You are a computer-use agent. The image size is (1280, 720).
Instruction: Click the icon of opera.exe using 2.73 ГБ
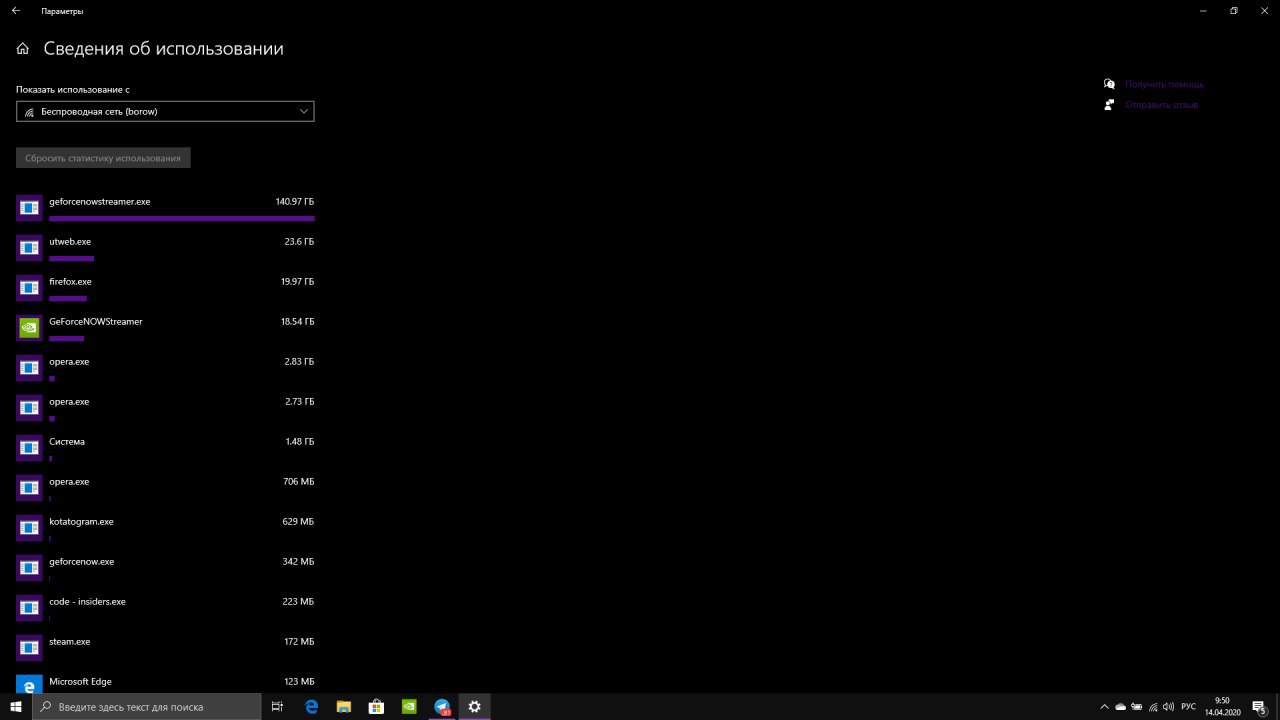coord(29,408)
